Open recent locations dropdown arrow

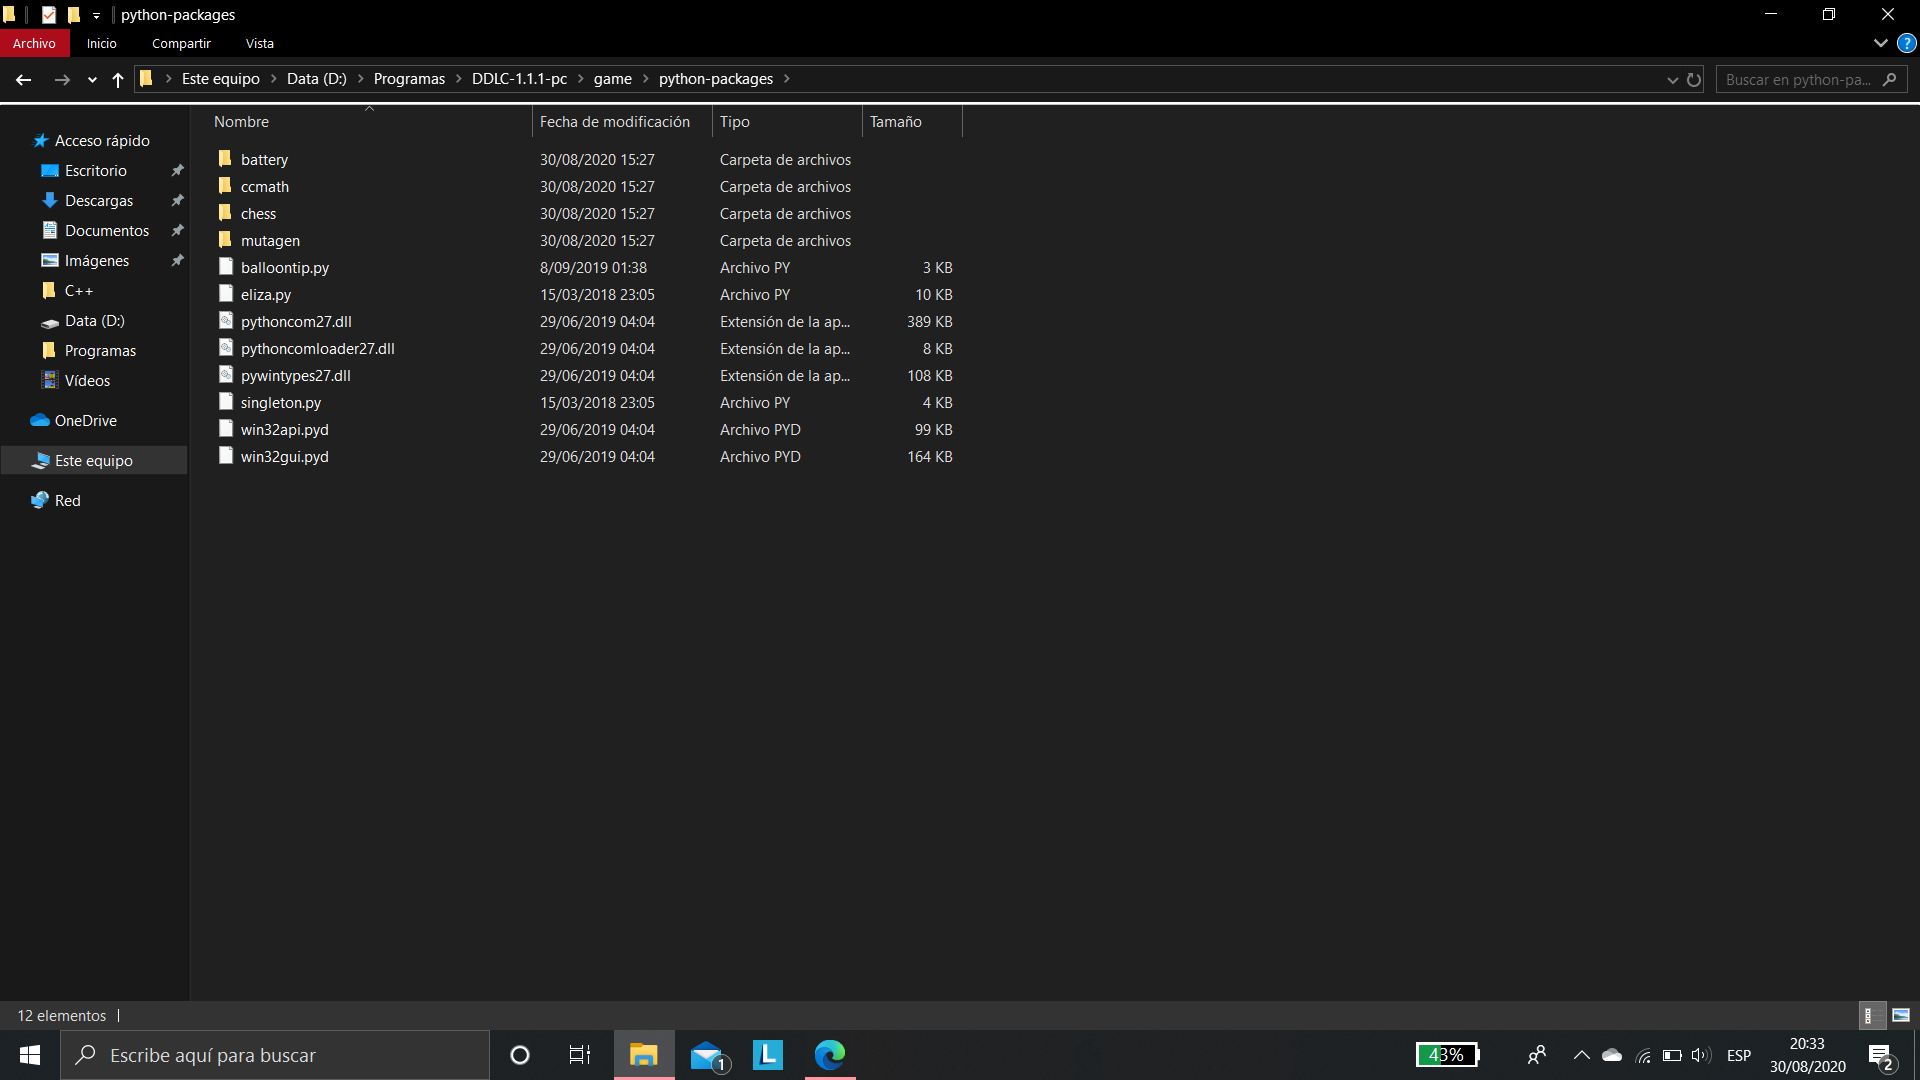coord(92,80)
